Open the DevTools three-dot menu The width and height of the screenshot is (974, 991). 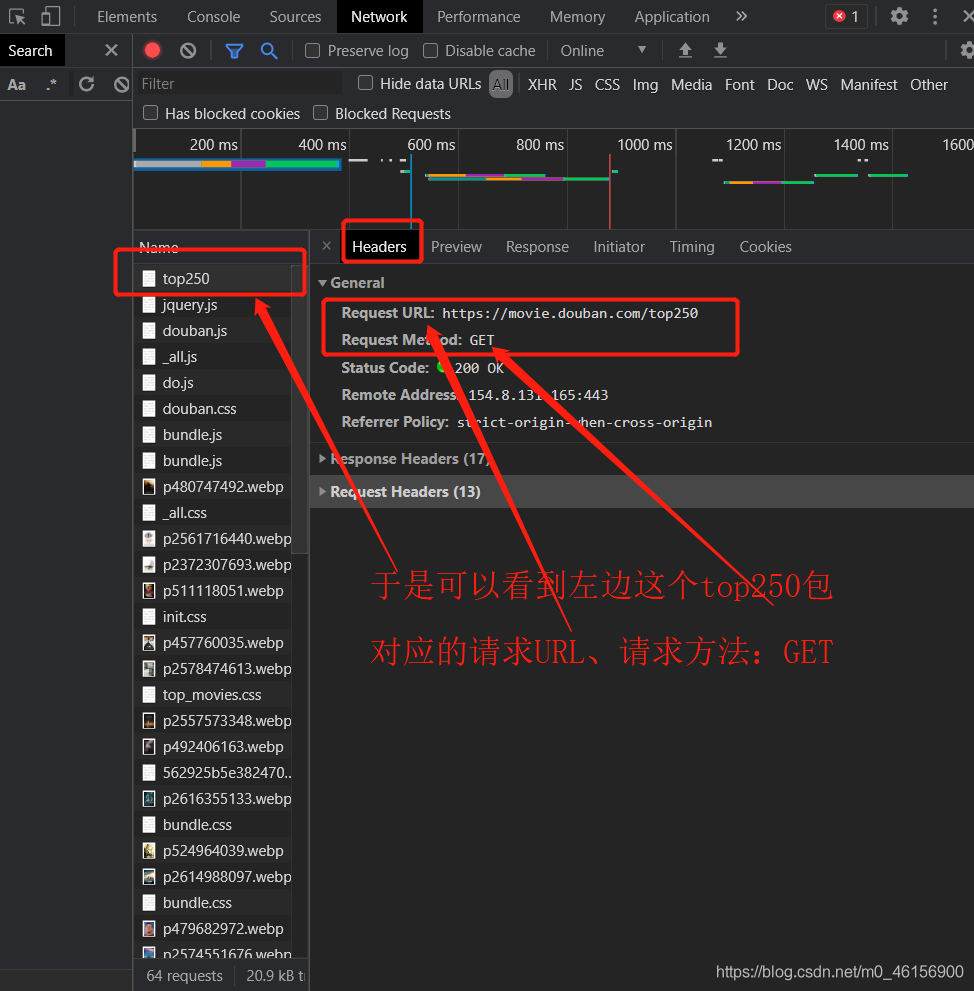pos(935,16)
